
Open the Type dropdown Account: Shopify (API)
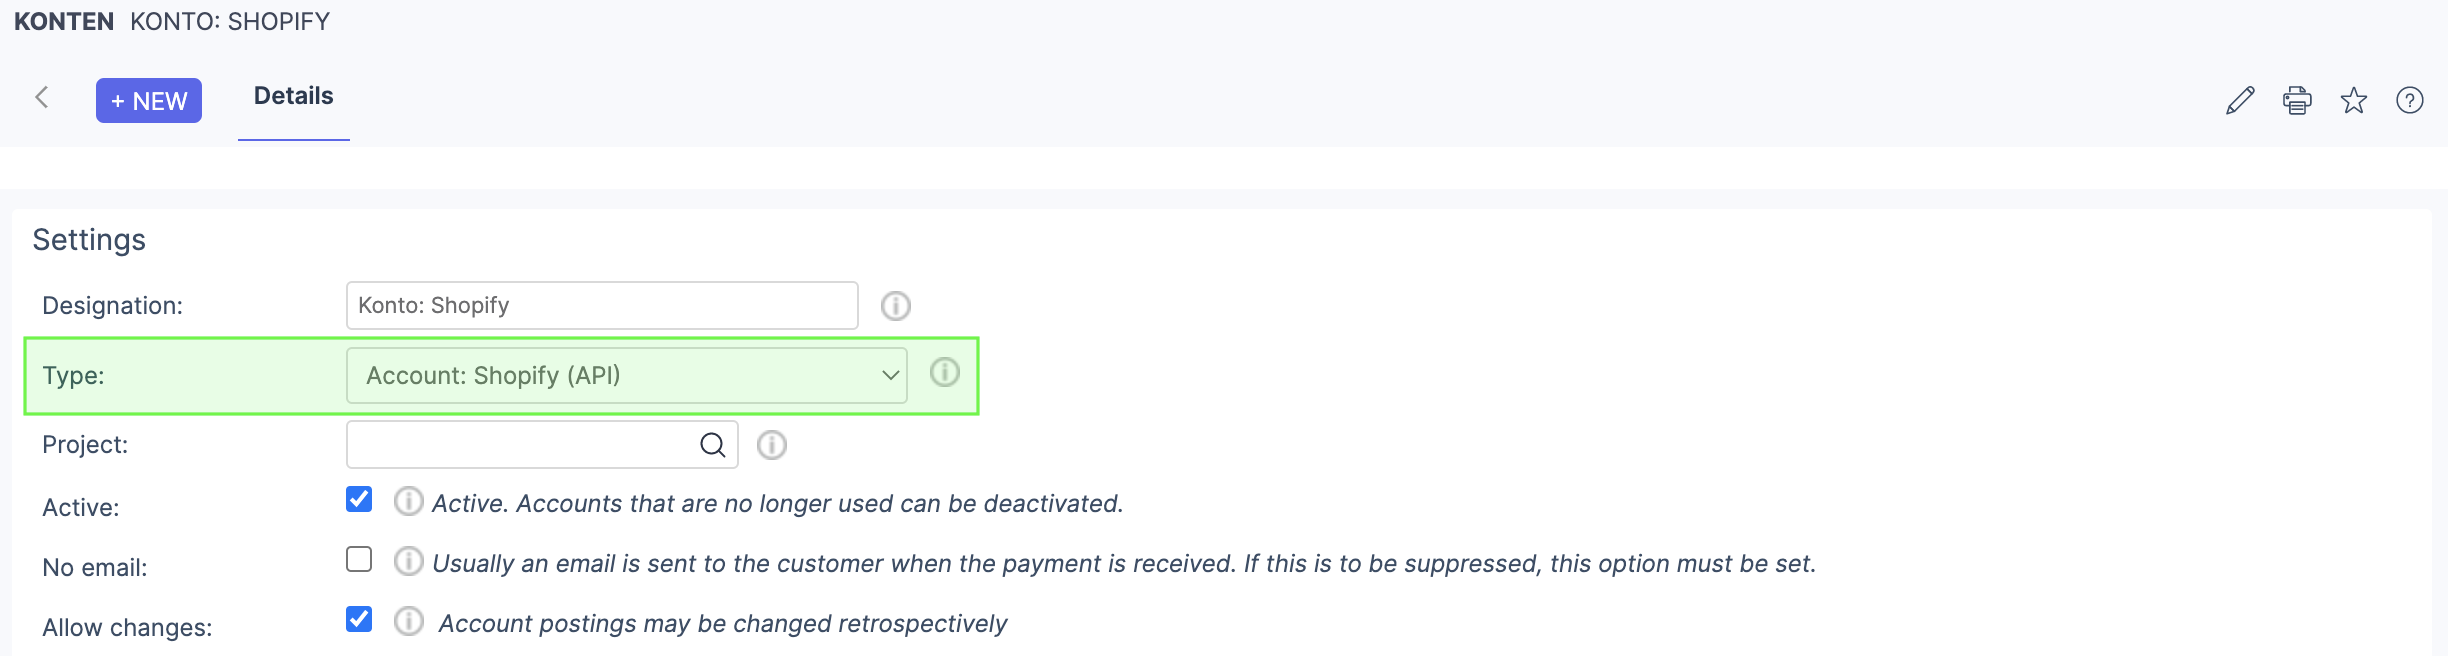[x=626, y=376]
